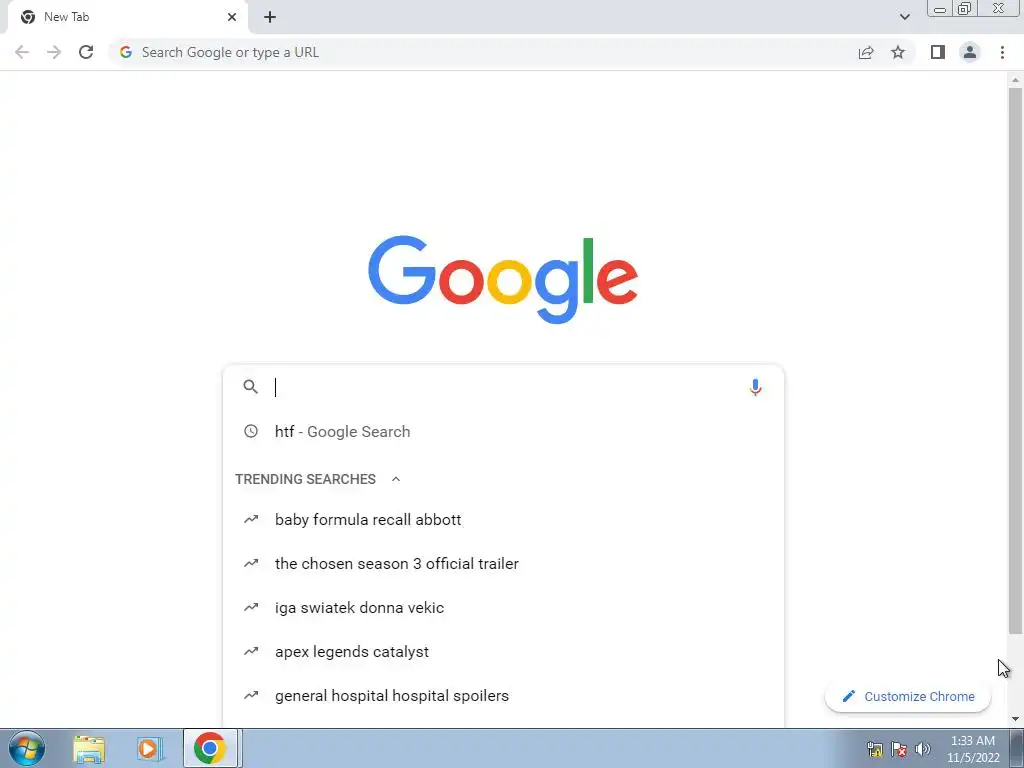Image resolution: width=1024 pixels, height=768 pixels.
Task: Reload the page with the refresh icon
Action: coord(86,52)
